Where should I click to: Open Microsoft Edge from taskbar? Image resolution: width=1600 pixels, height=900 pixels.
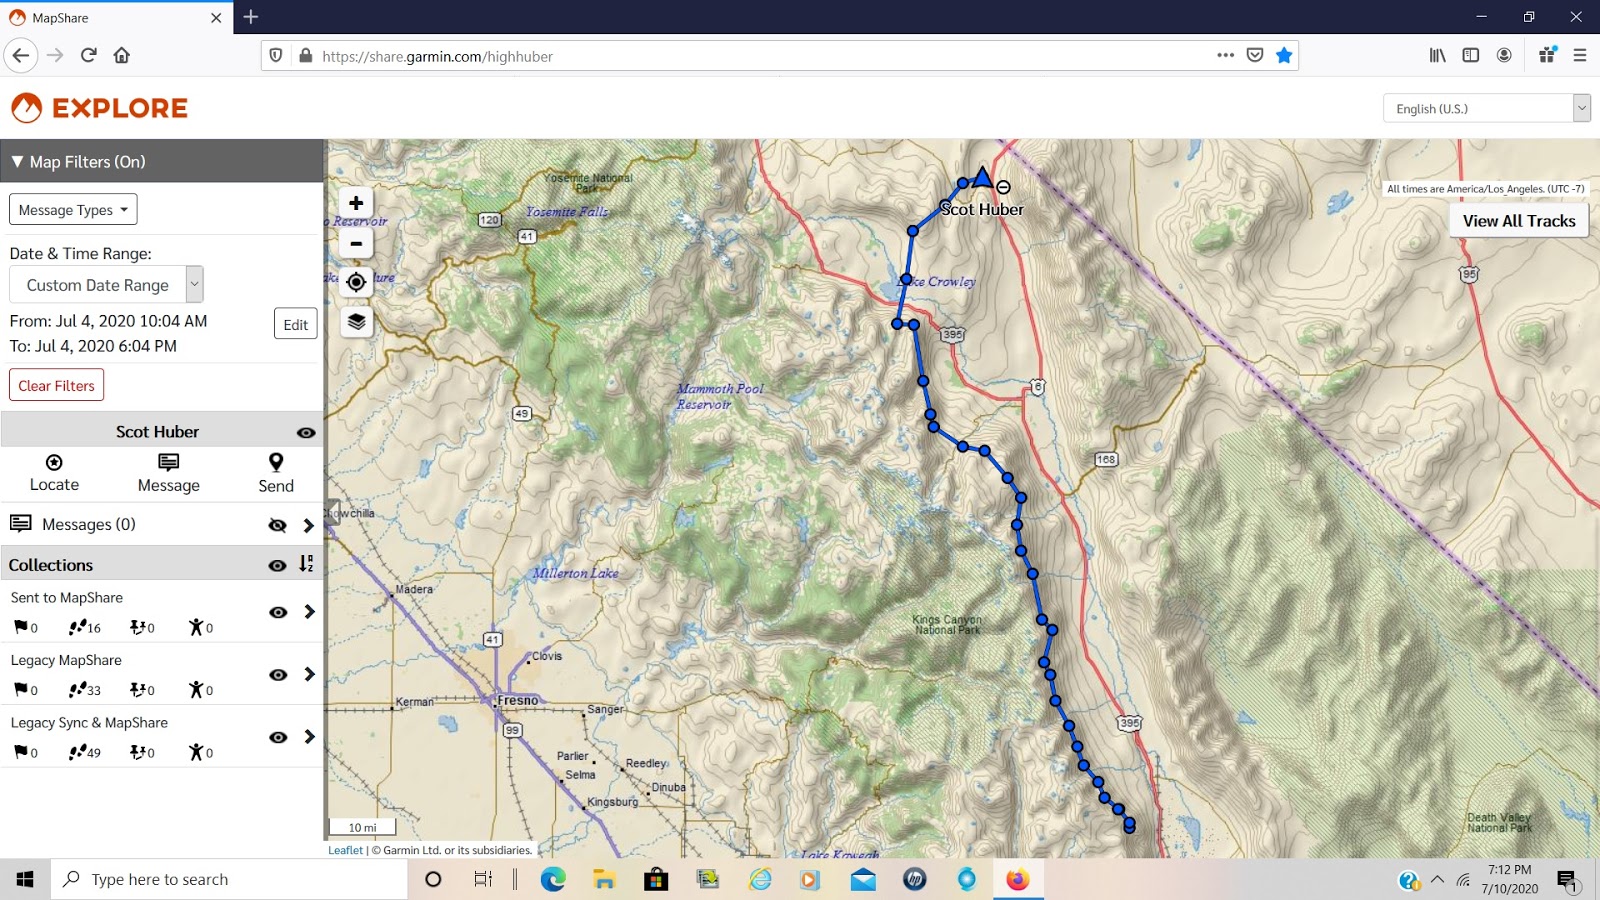pyautogui.click(x=553, y=879)
